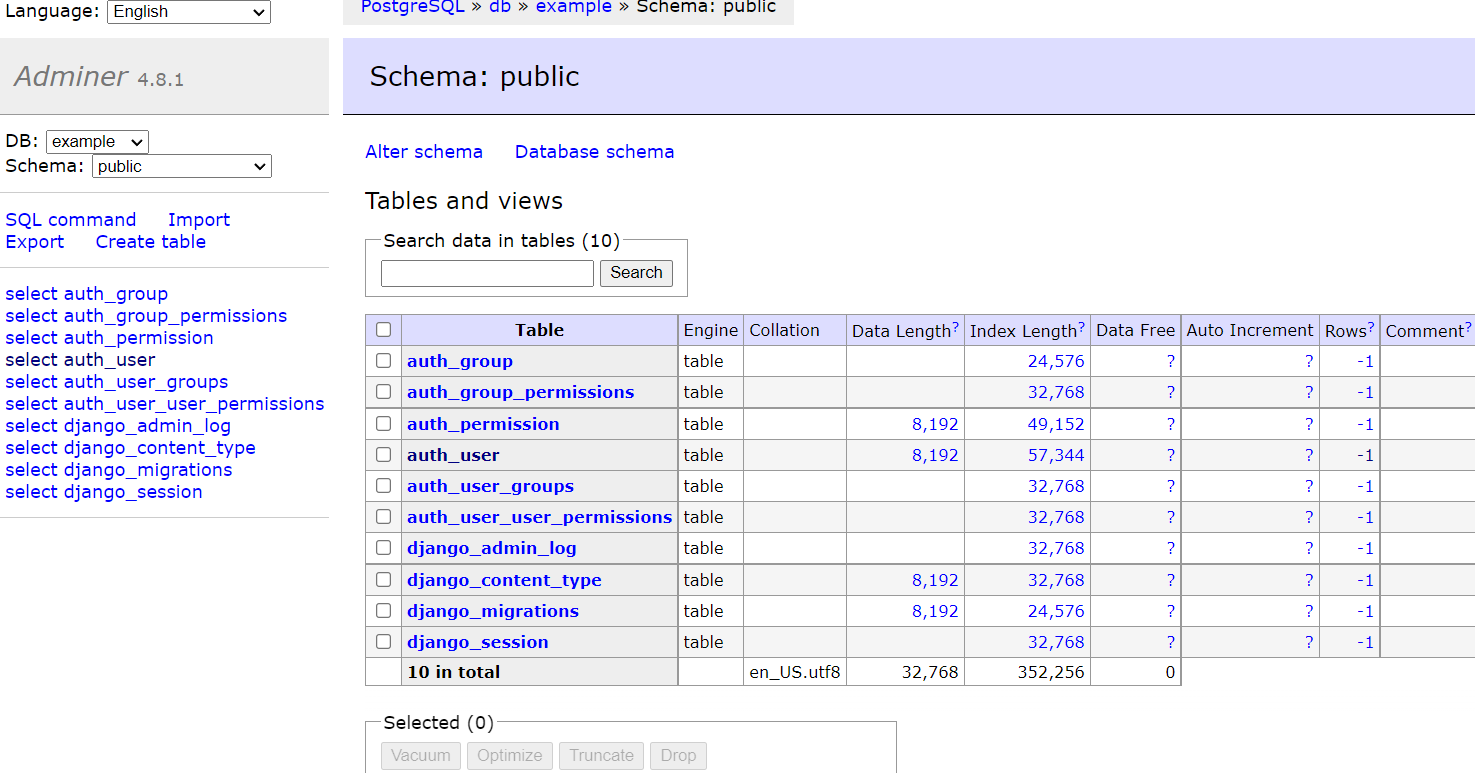This screenshot has height=773, width=1475.
Task: Click index length 49,152 of auth_permission
Action: pos(1056,424)
